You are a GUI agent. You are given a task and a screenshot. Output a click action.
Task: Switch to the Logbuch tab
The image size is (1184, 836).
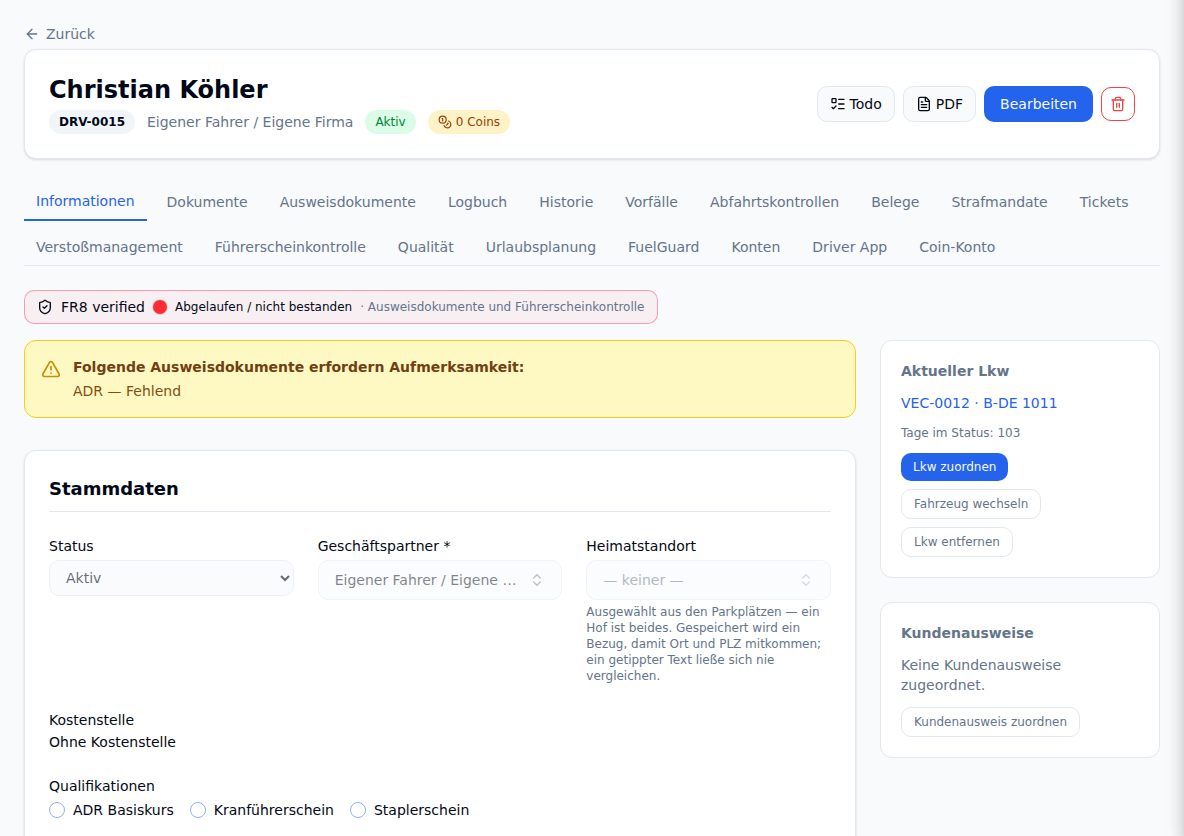pyautogui.click(x=477, y=202)
